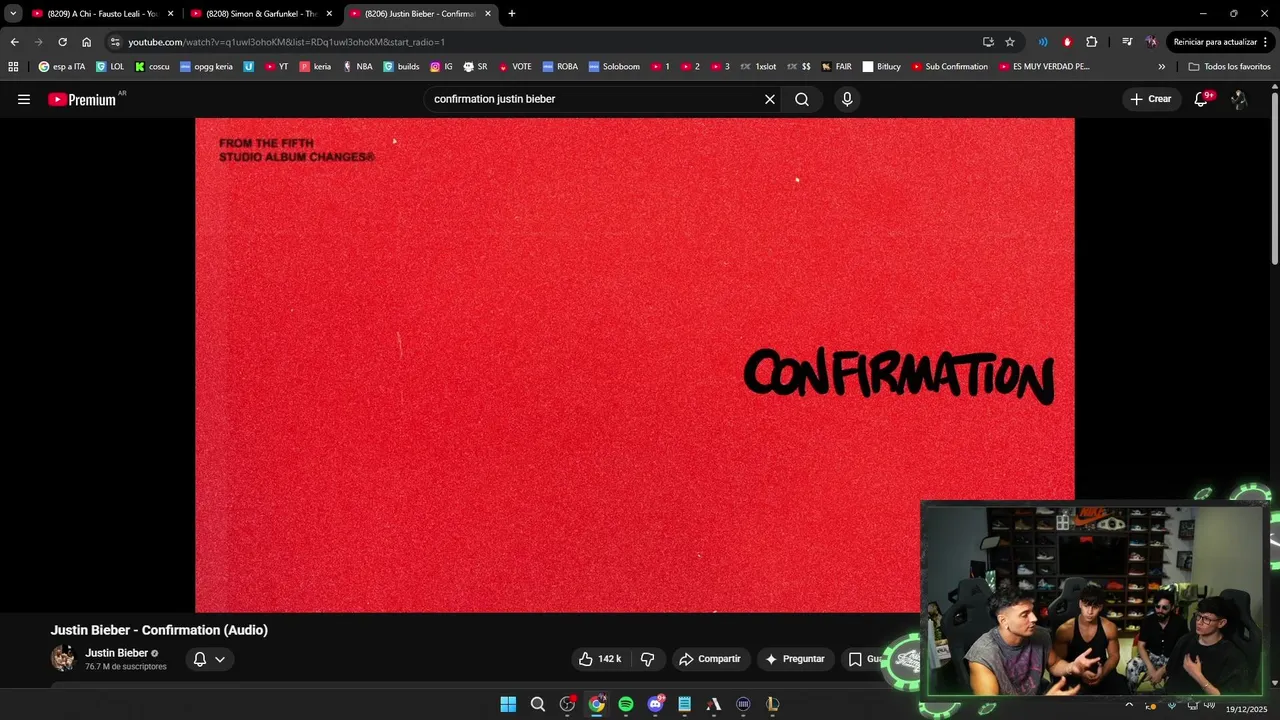Open the tab search dropdown arrow
This screenshot has height=720, width=1280.
pos(13,14)
